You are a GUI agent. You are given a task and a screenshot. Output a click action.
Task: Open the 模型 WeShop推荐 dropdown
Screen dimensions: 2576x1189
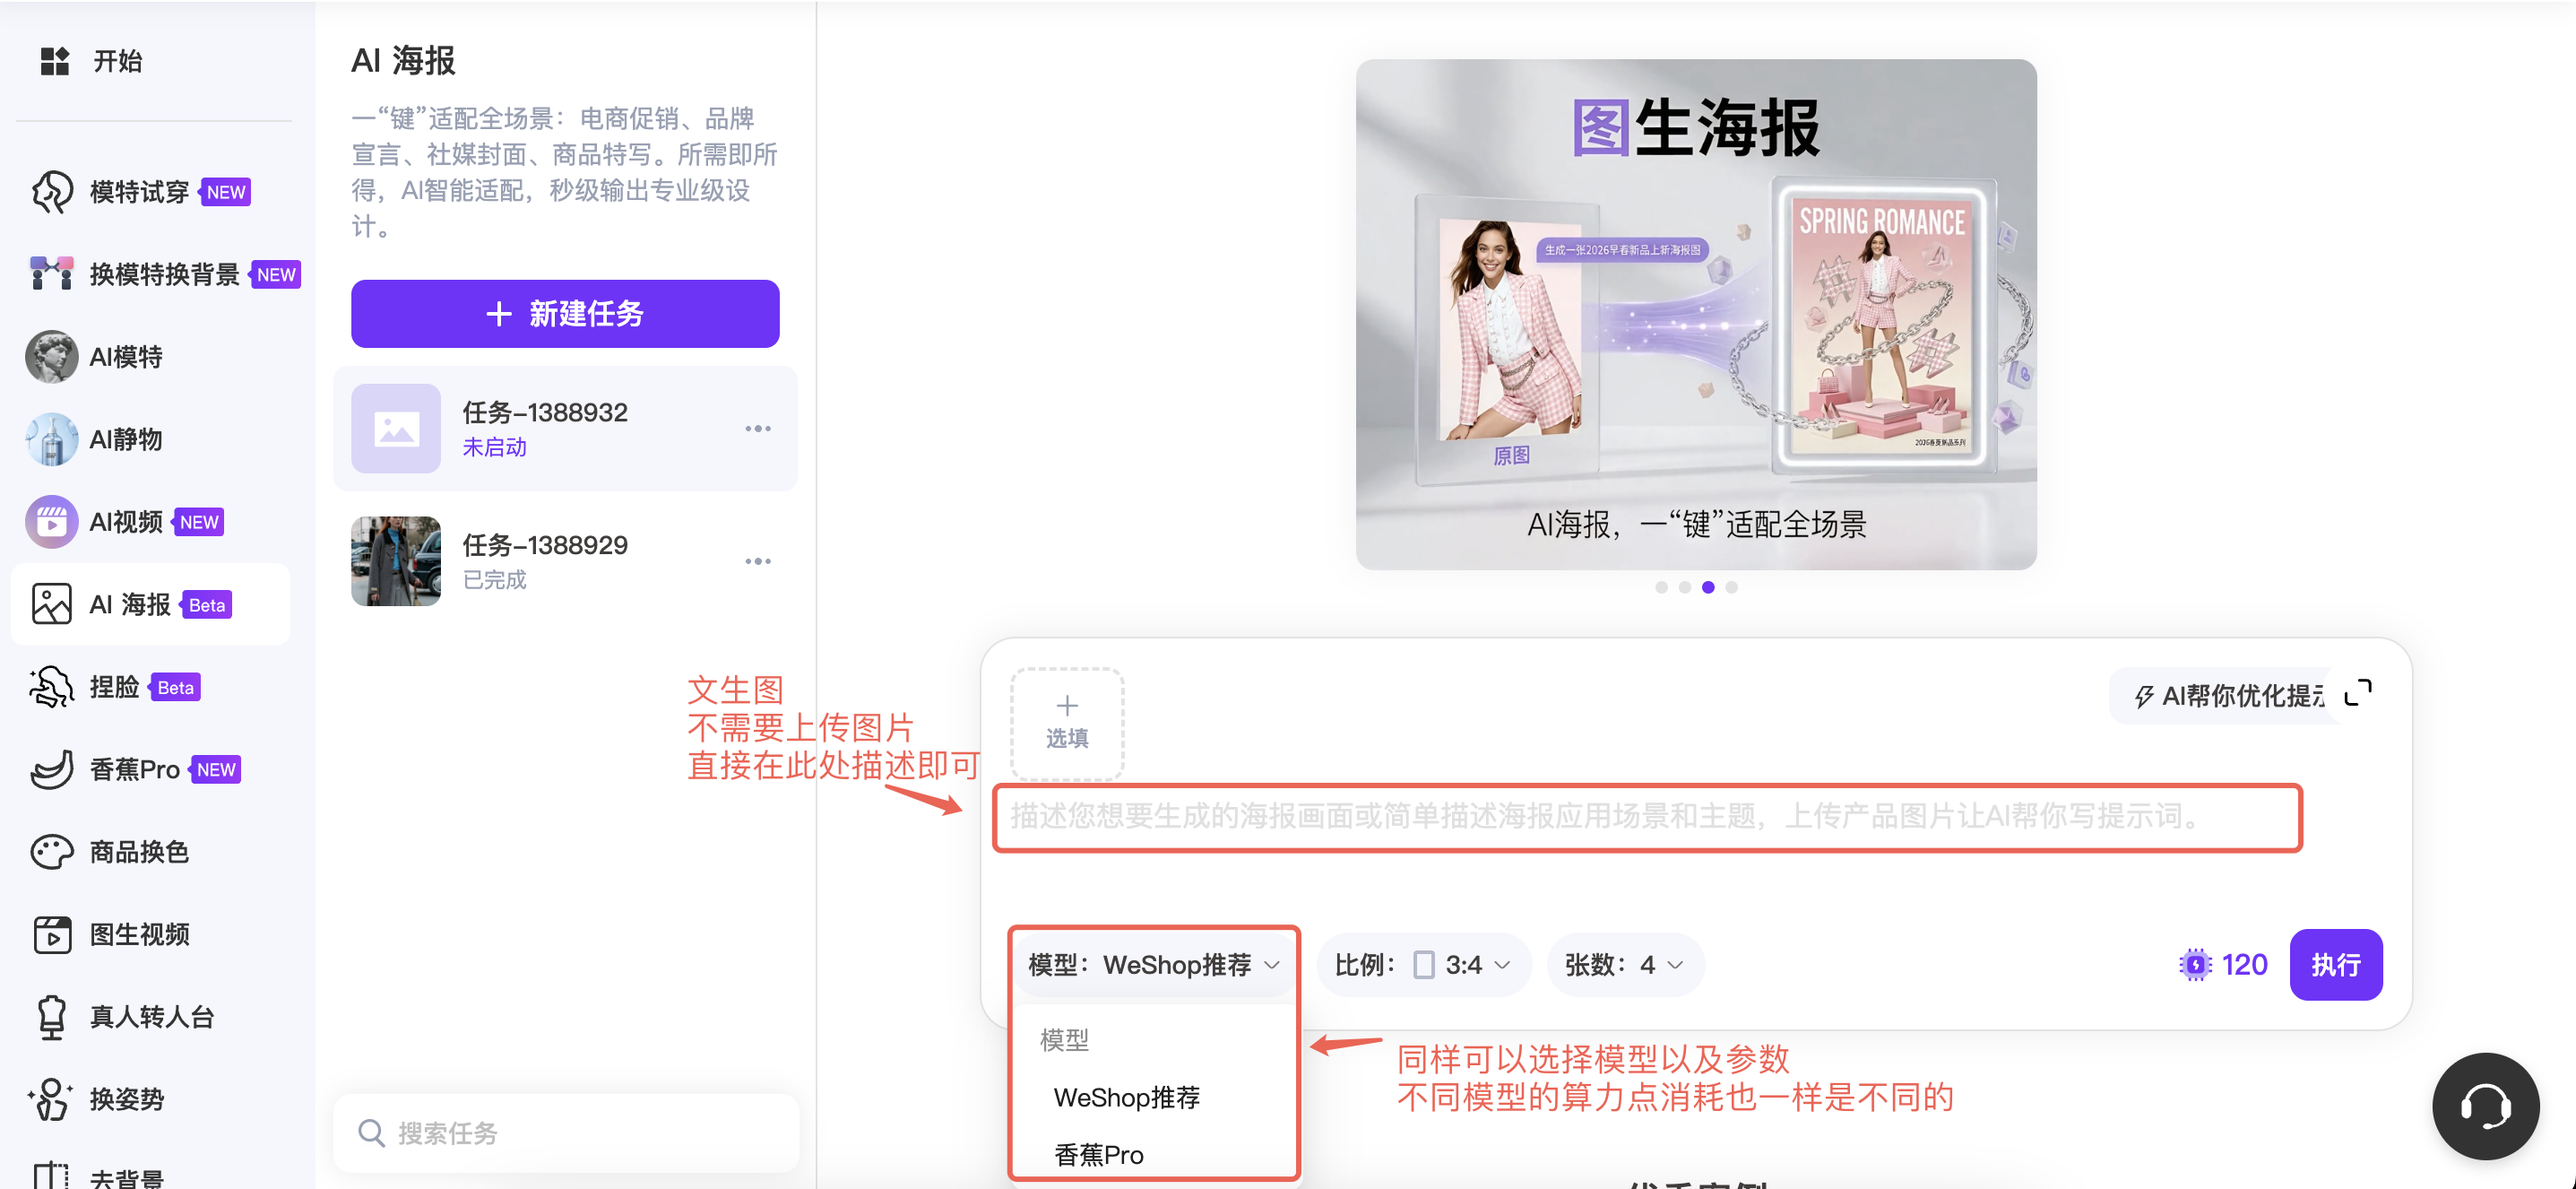1153,964
